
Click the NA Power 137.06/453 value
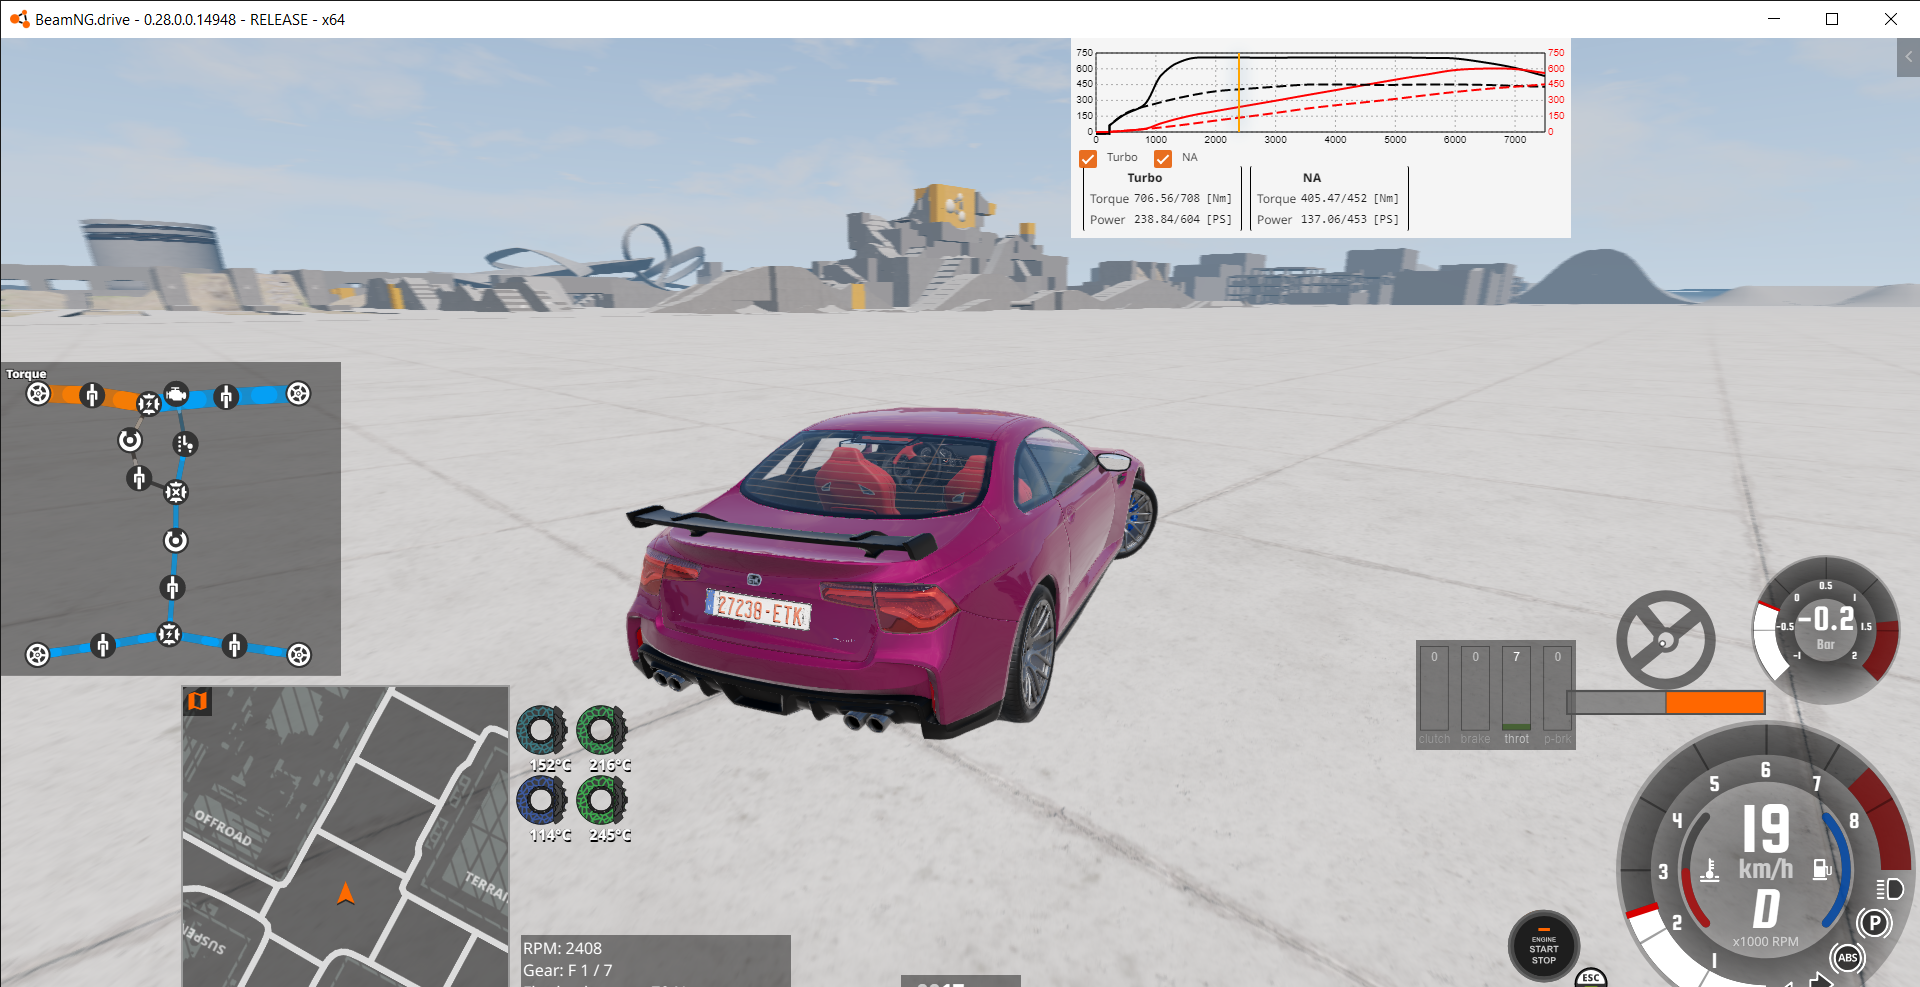(1349, 220)
